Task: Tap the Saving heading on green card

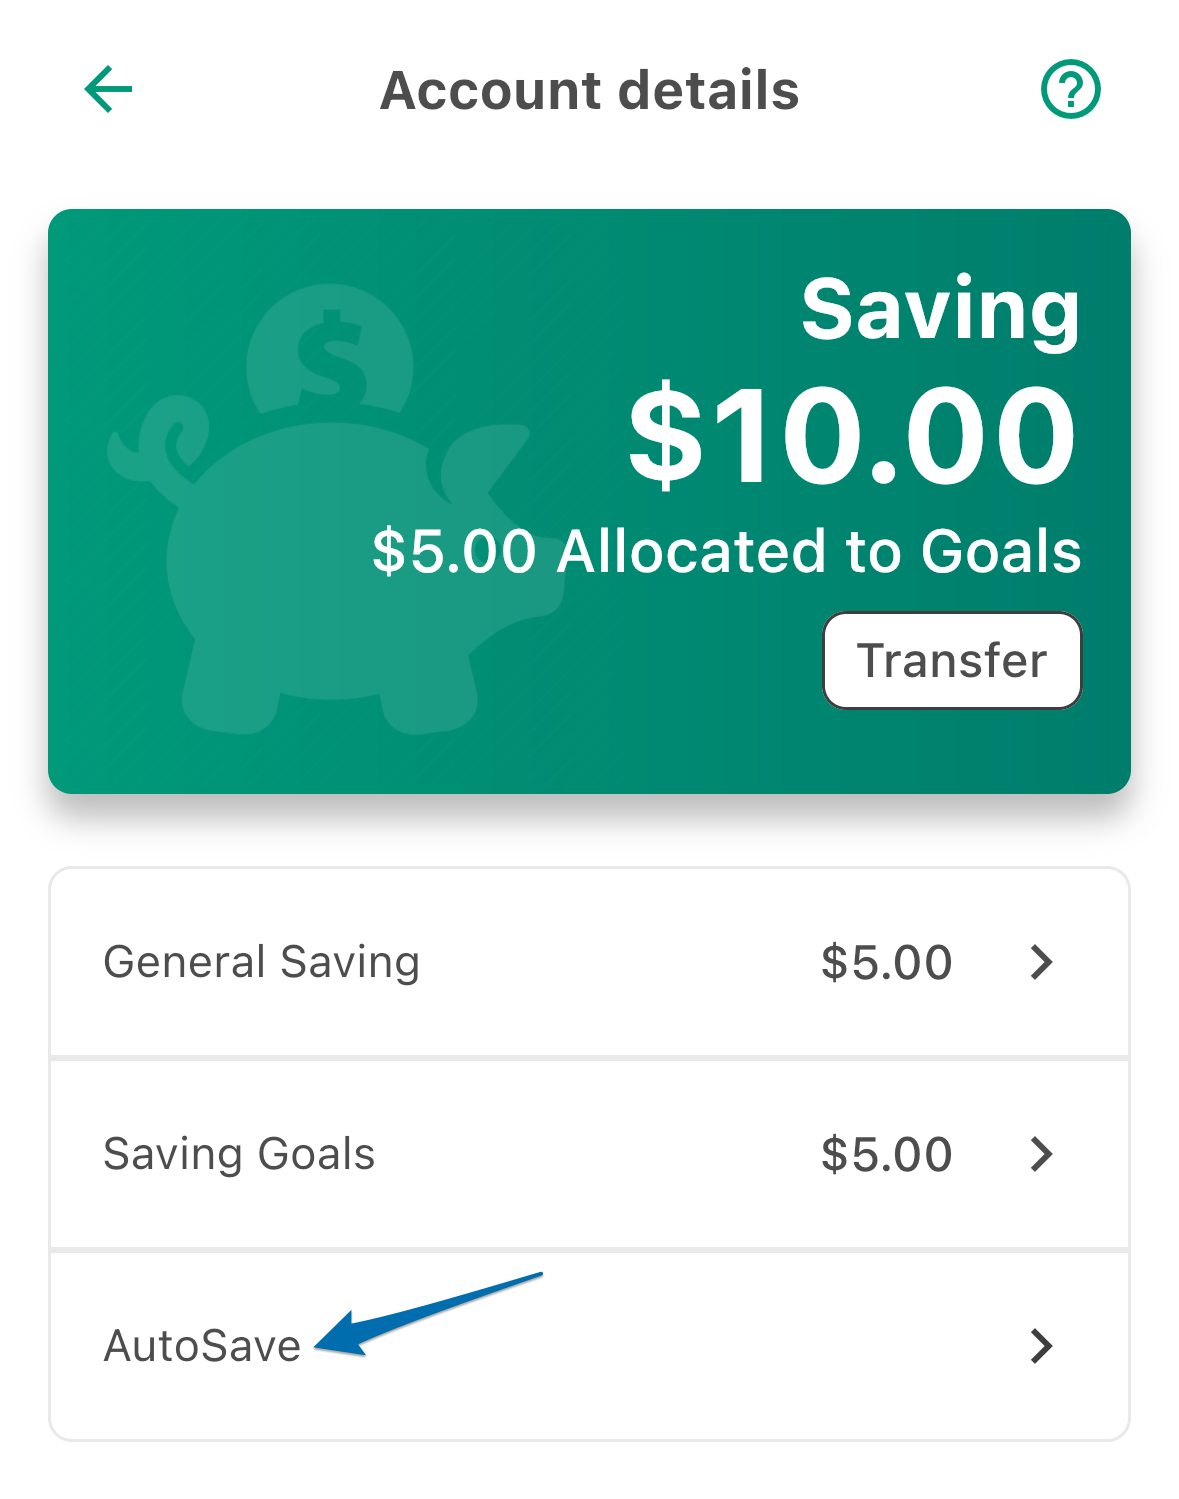Action: pyautogui.click(x=941, y=311)
